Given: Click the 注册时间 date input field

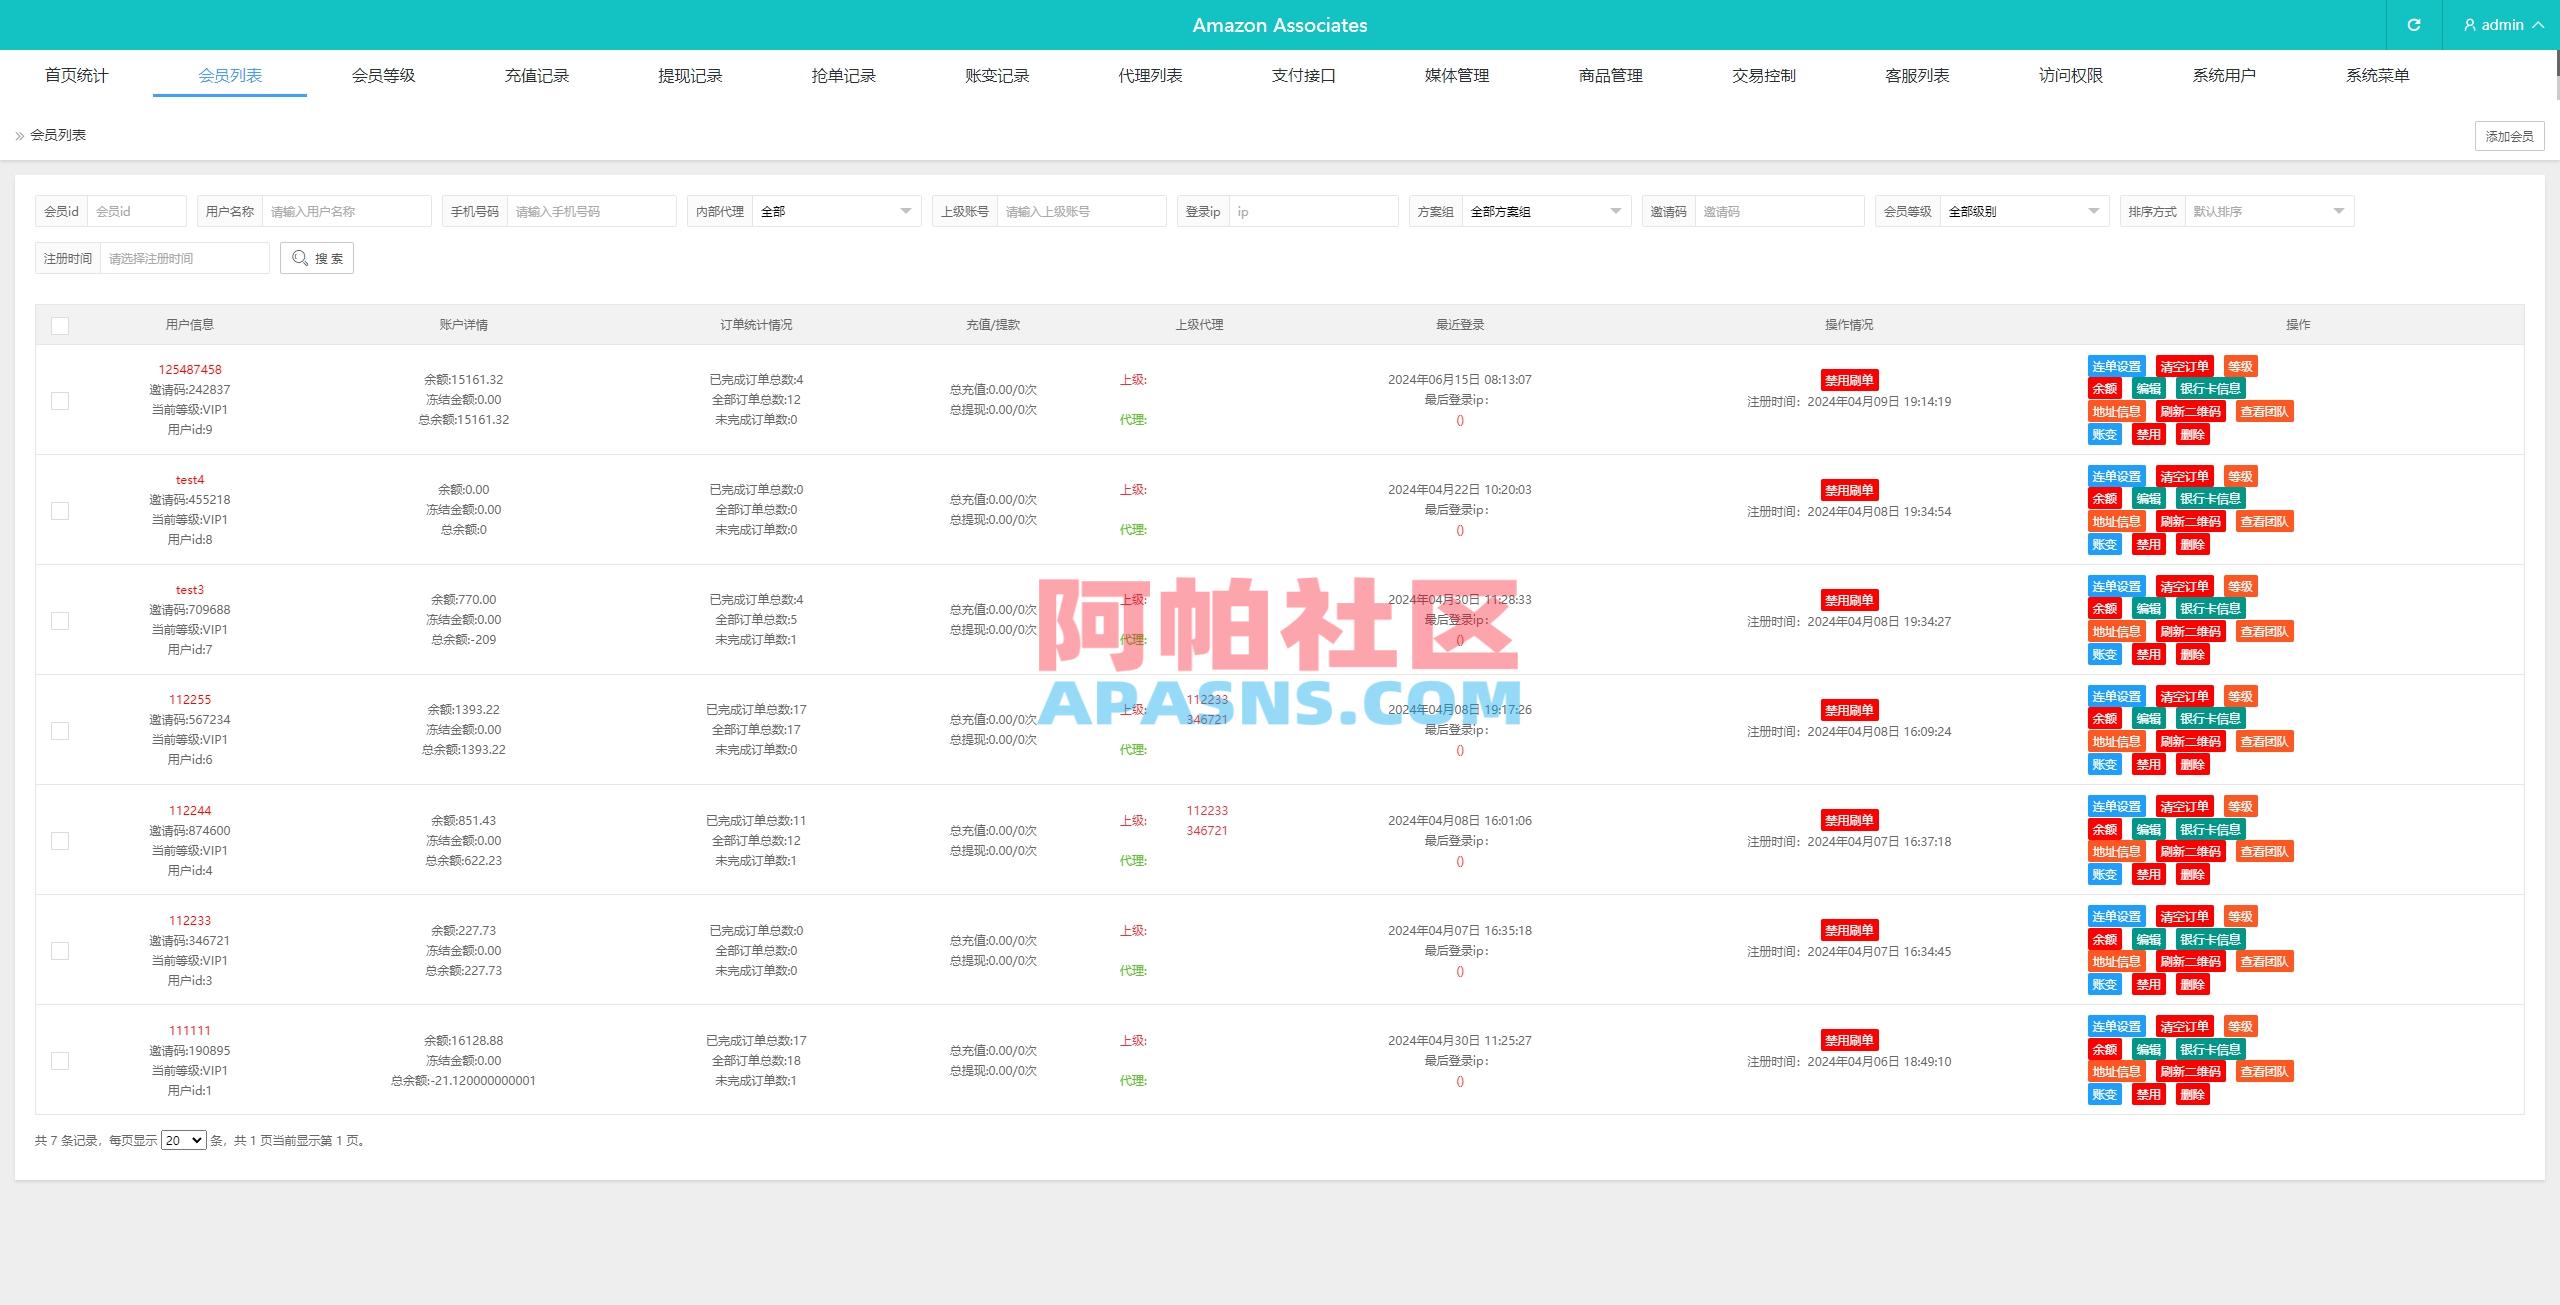Looking at the screenshot, I should 185,258.
